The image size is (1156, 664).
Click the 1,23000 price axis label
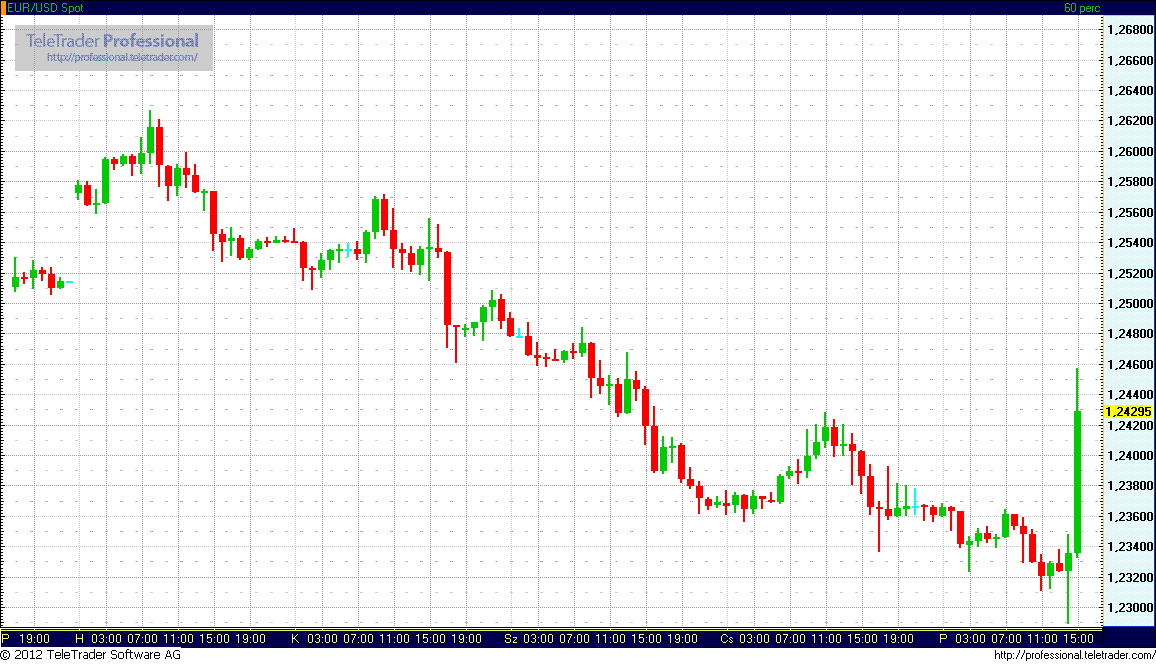pyautogui.click(x=1129, y=608)
